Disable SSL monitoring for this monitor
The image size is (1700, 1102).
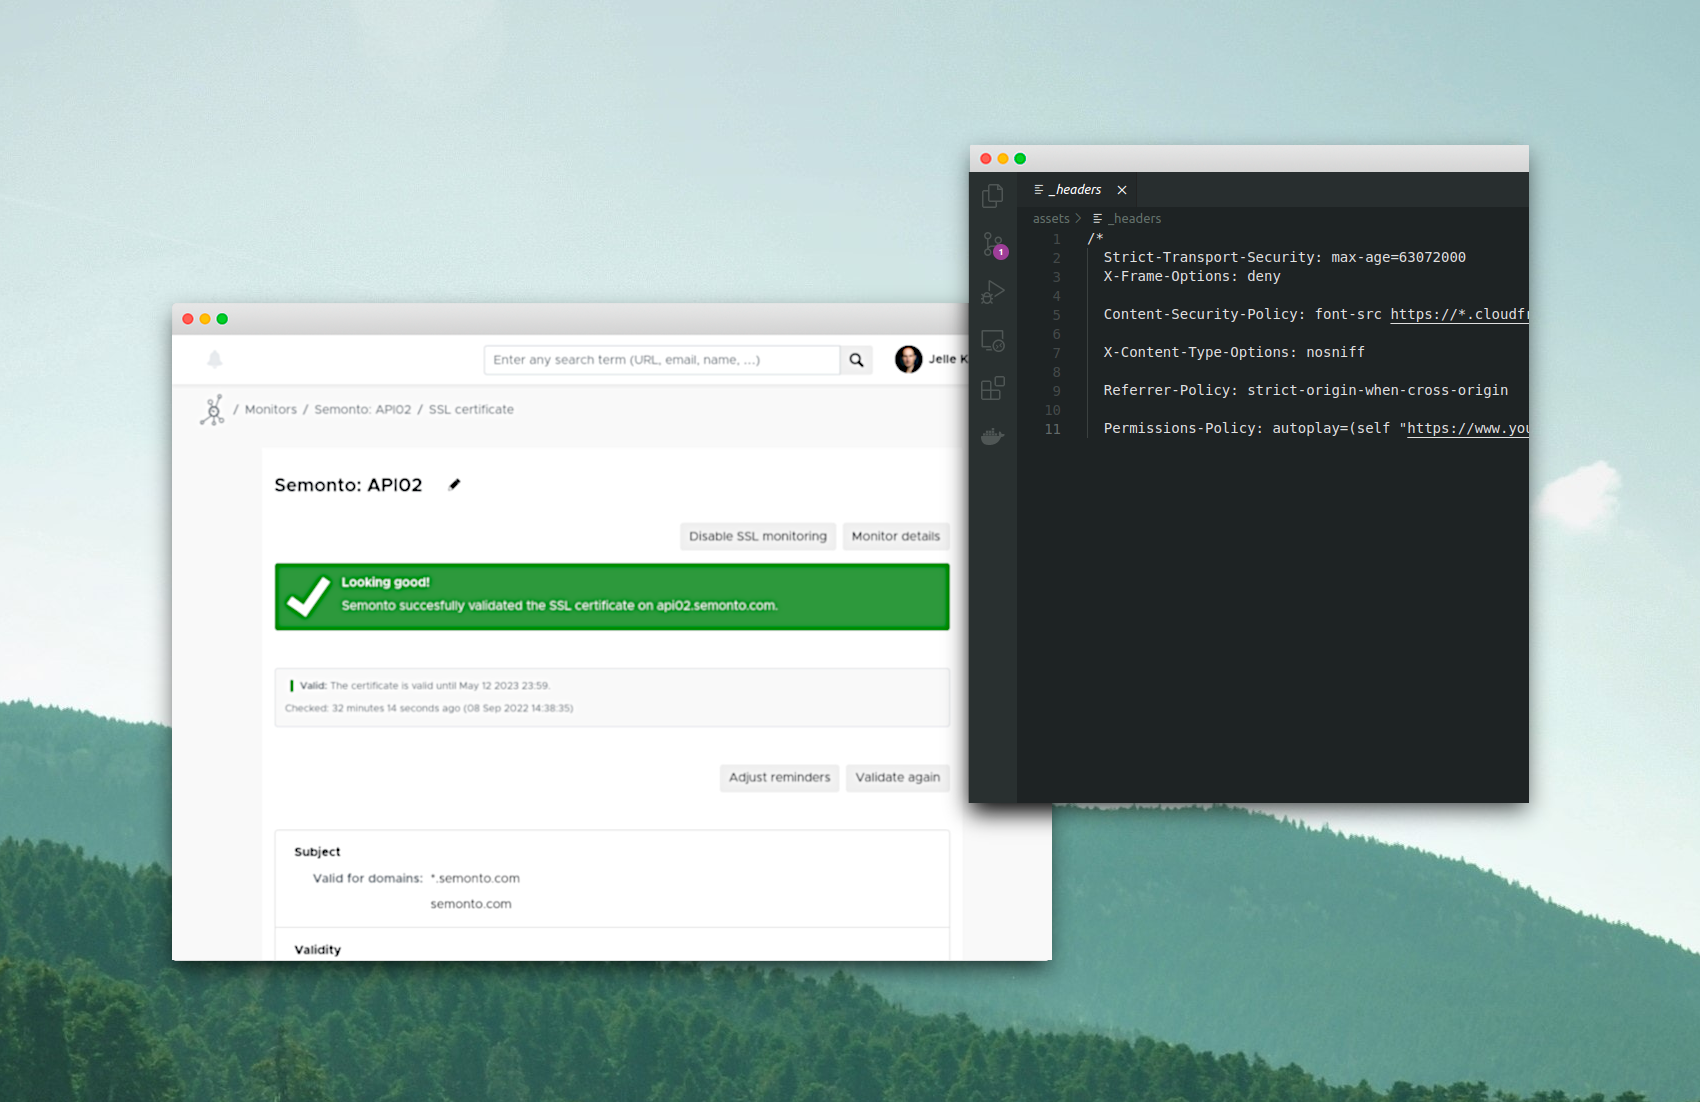[757, 536]
